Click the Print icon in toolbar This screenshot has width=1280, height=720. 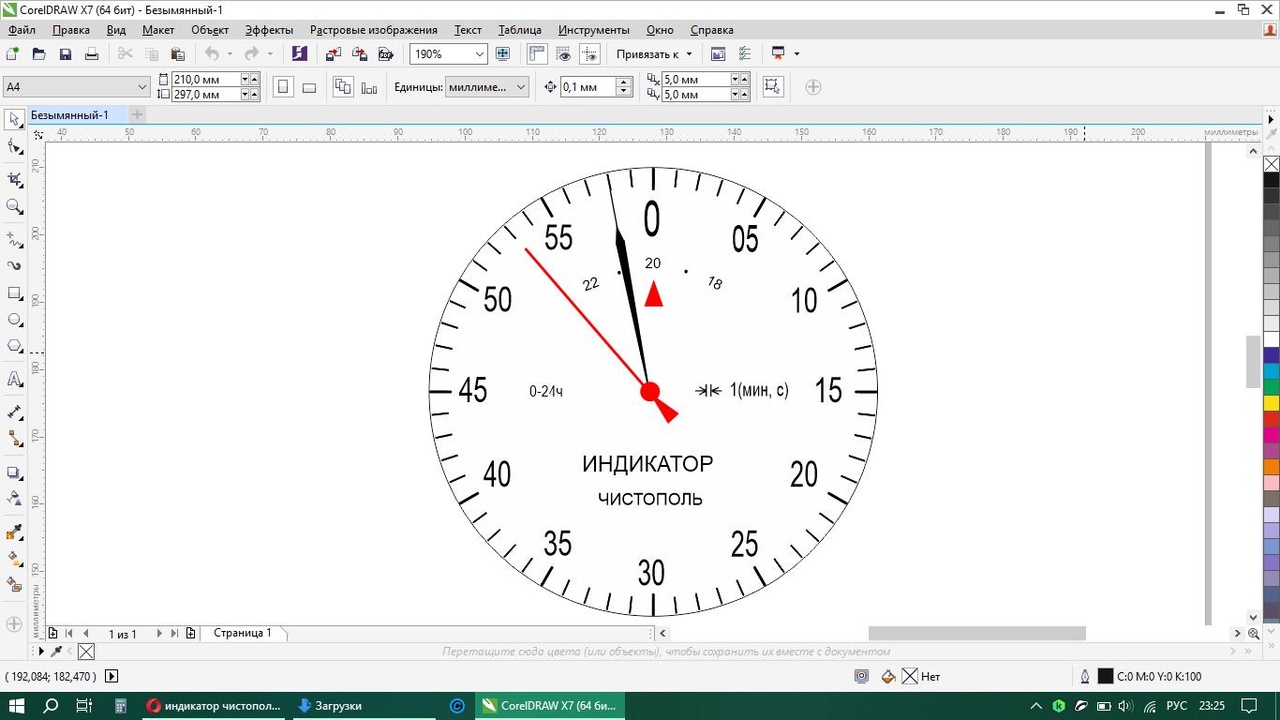tap(91, 54)
